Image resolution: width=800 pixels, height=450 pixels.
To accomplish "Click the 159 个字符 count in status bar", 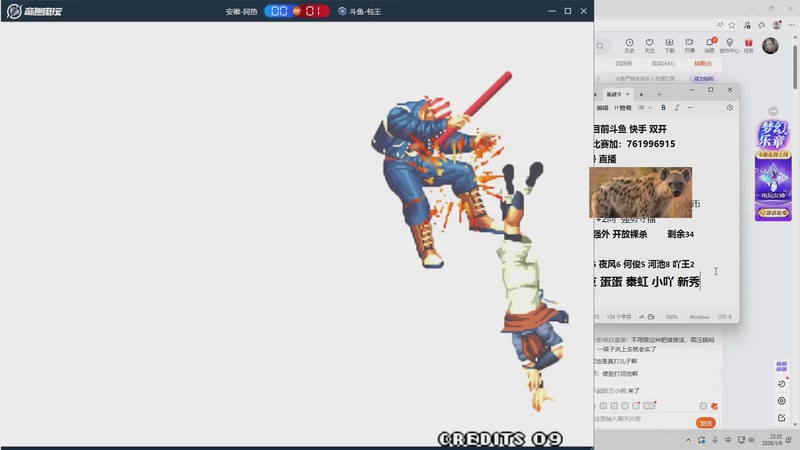I will coord(618,317).
